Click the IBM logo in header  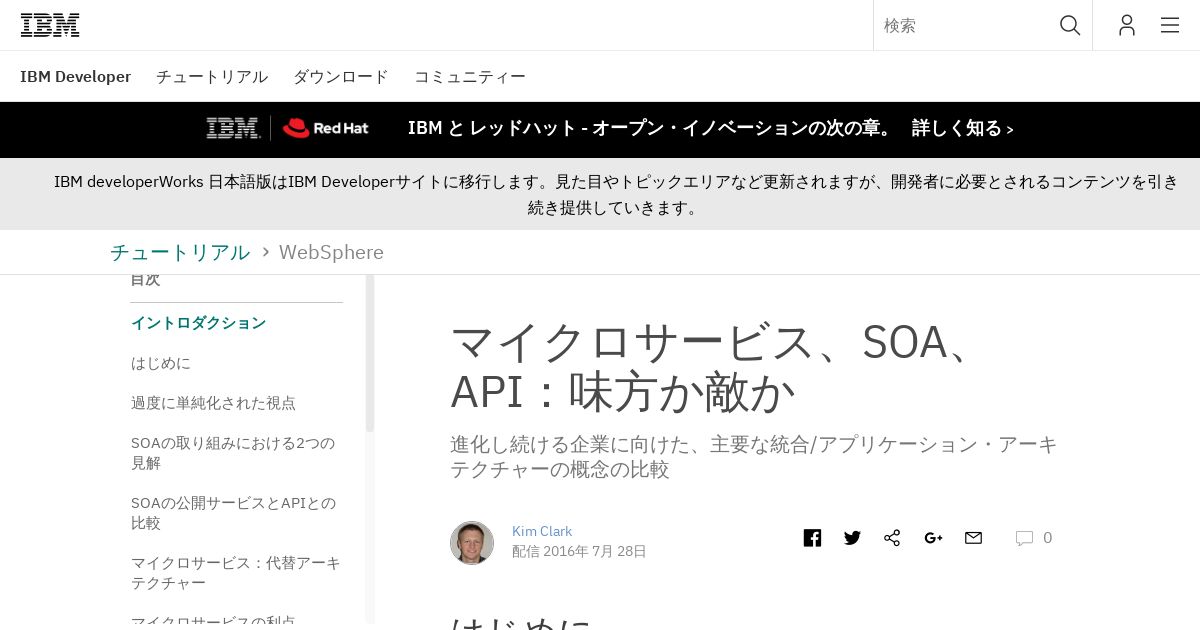click(50, 25)
